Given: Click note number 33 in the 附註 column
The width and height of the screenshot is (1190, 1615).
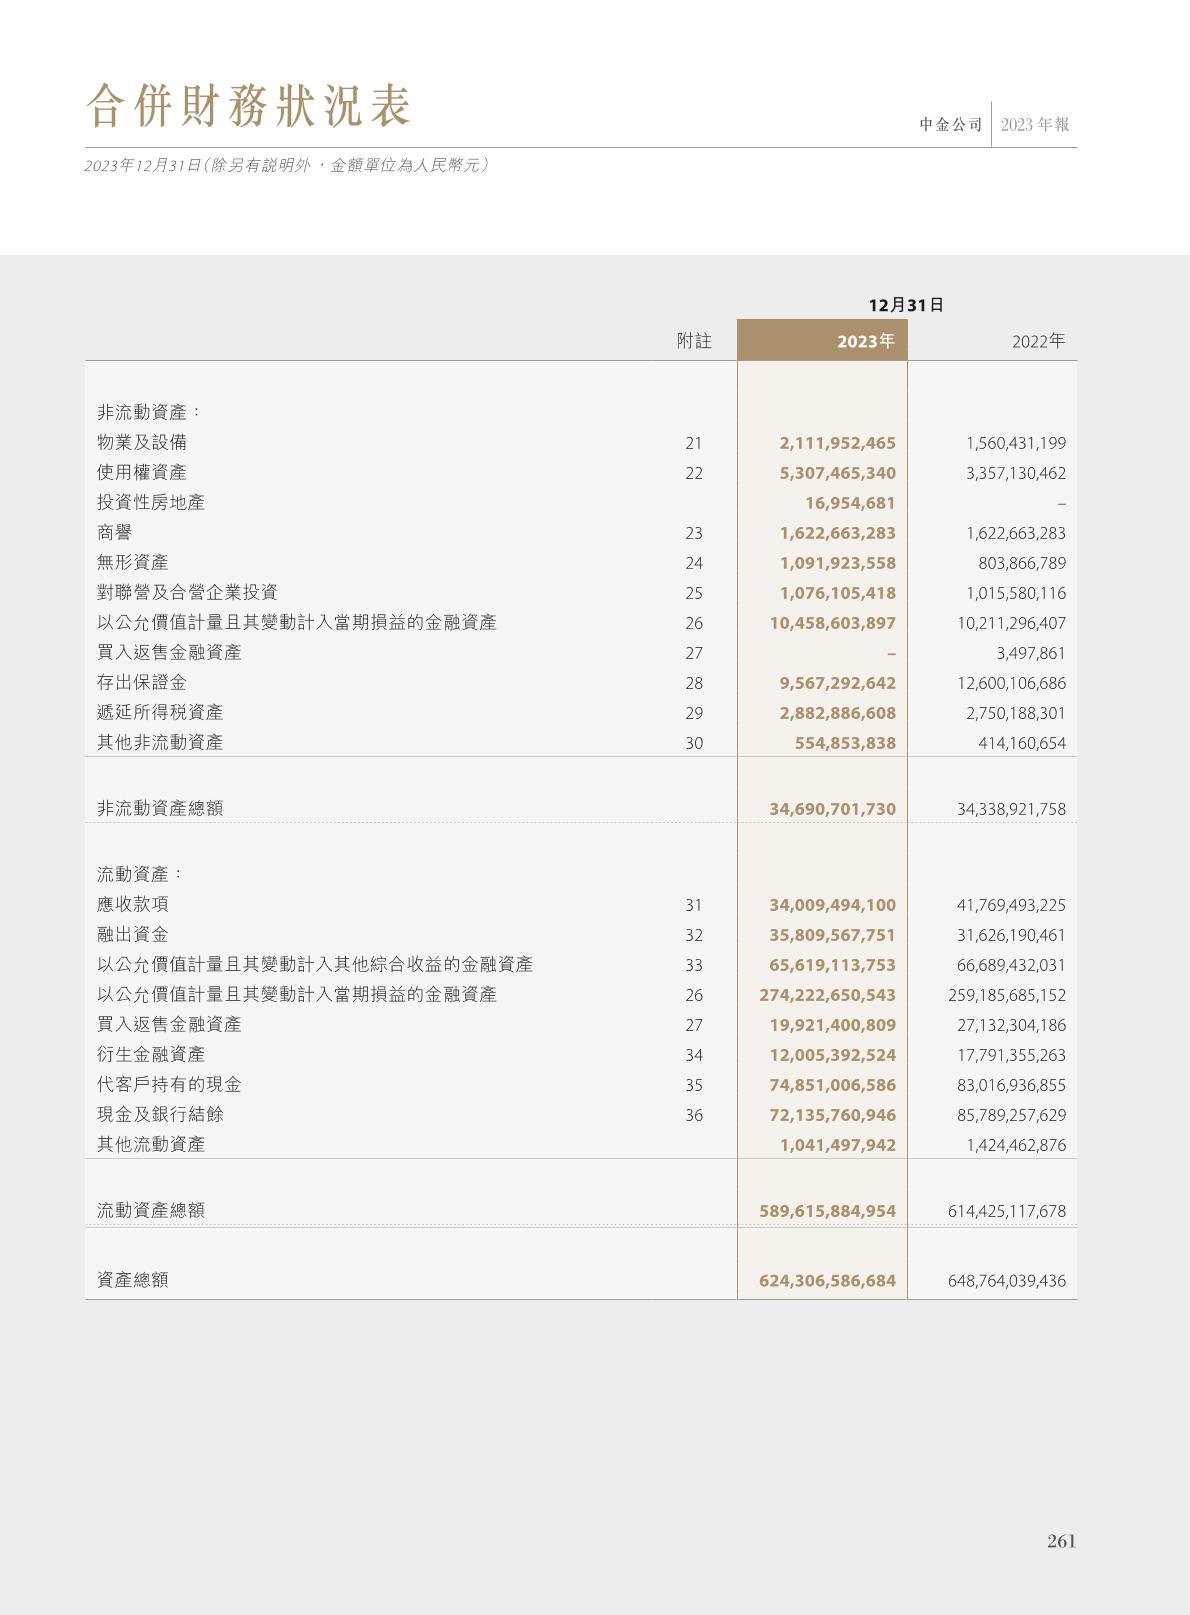Looking at the screenshot, I should 694,965.
